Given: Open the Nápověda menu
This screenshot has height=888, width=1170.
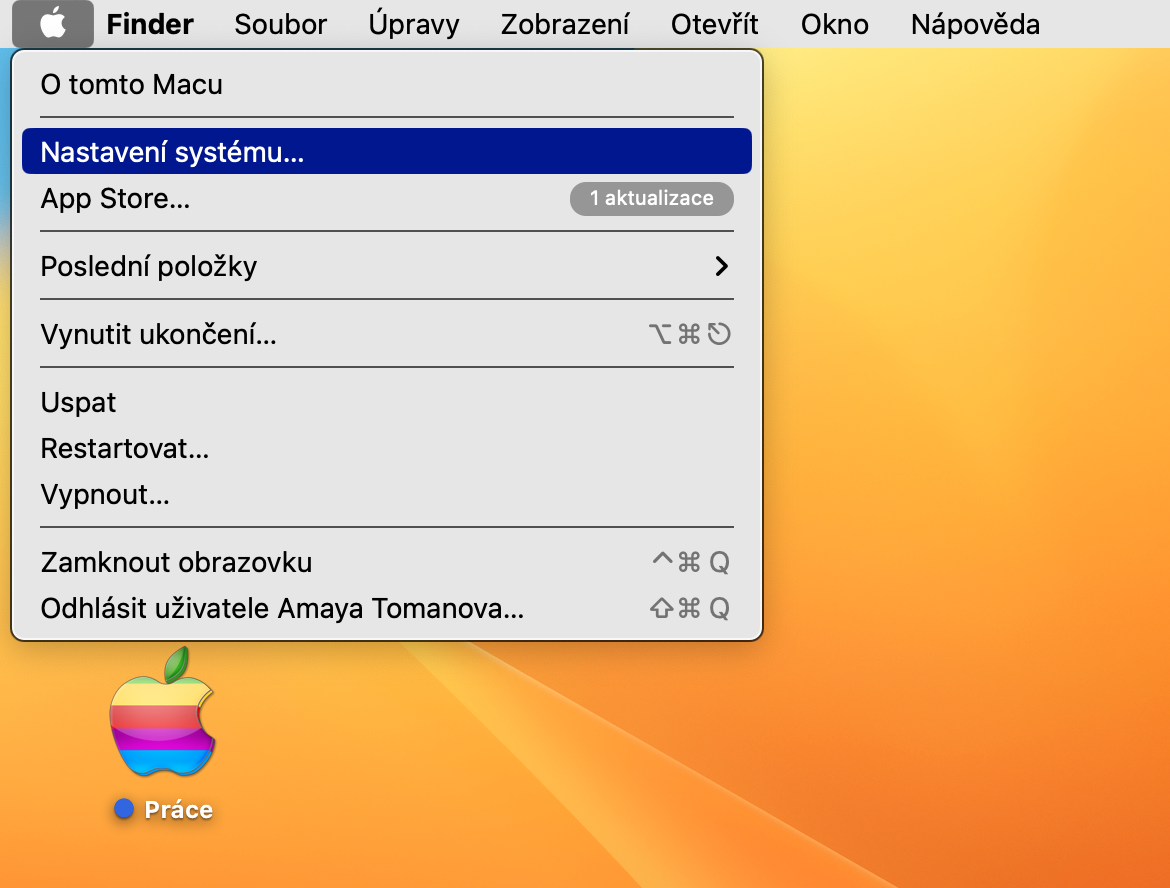Looking at the screenshot, I should tap(975, 25).
